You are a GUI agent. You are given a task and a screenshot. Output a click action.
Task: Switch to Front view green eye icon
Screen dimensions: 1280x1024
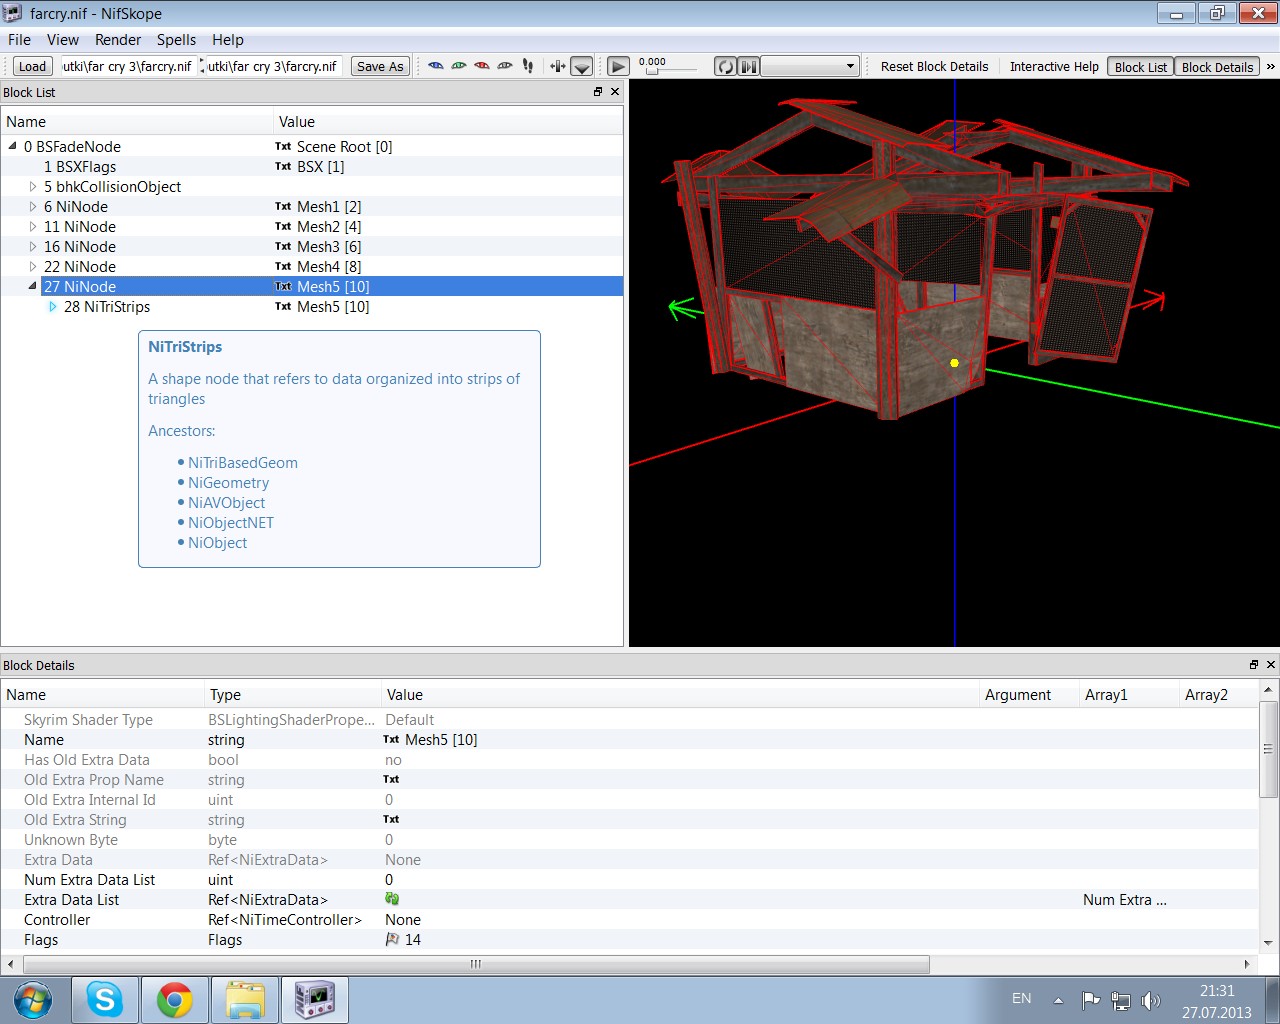coord(459,66)
